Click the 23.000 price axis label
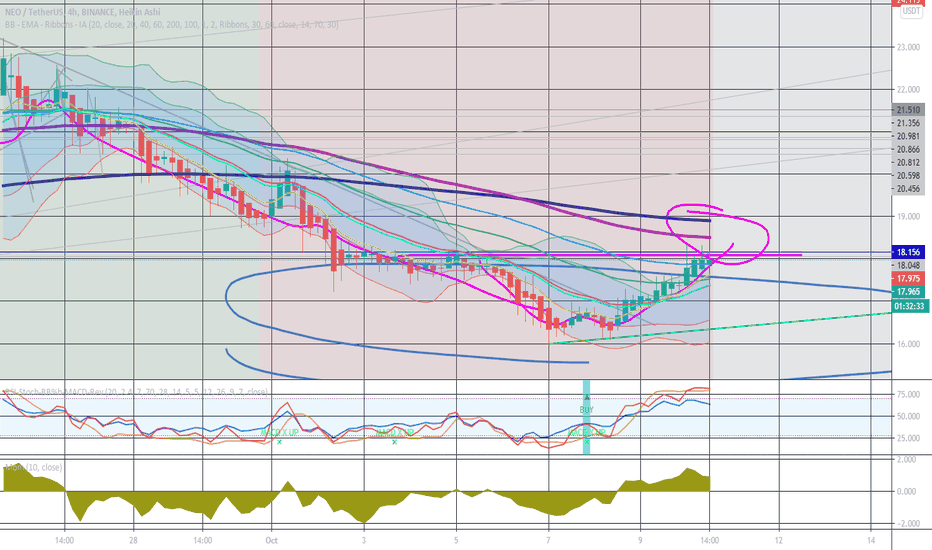932x550 pixels. [908, 47]
